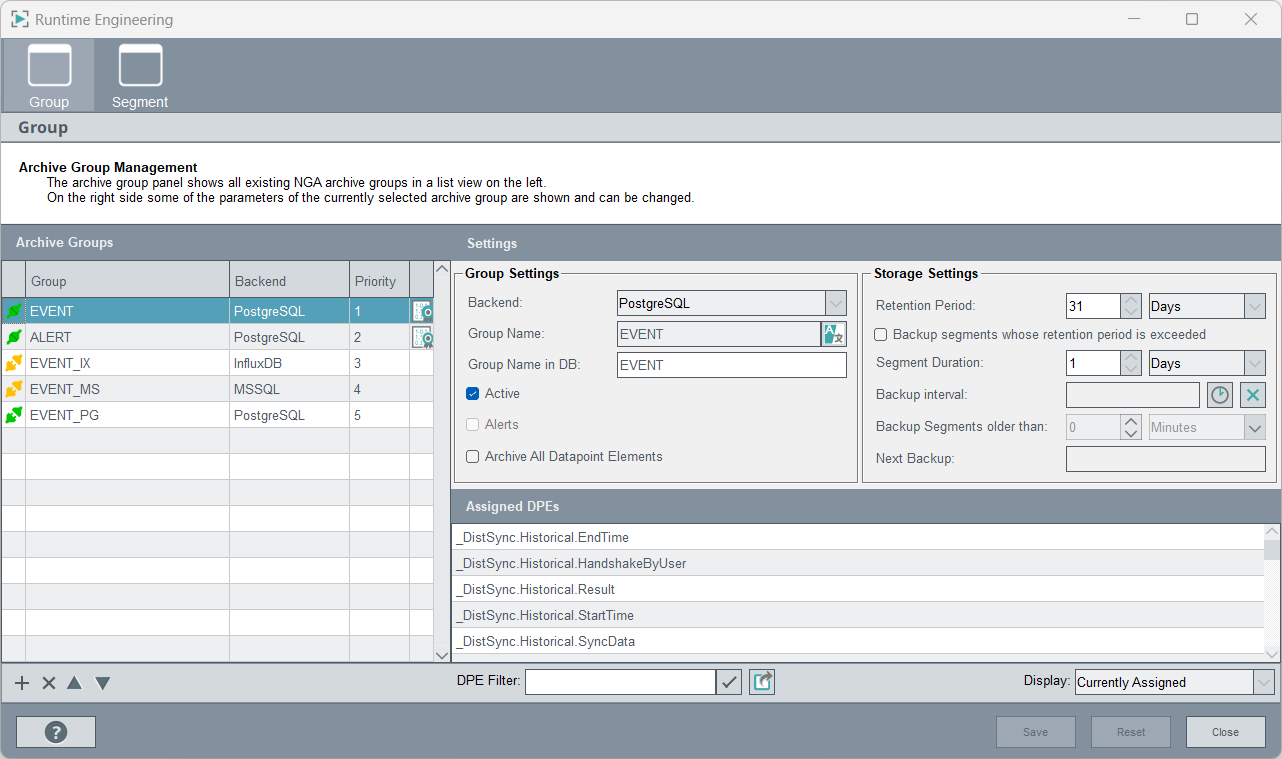Clear the Backup interval with X icon
The image size is (1282, 759).
tap(1253, 395)
